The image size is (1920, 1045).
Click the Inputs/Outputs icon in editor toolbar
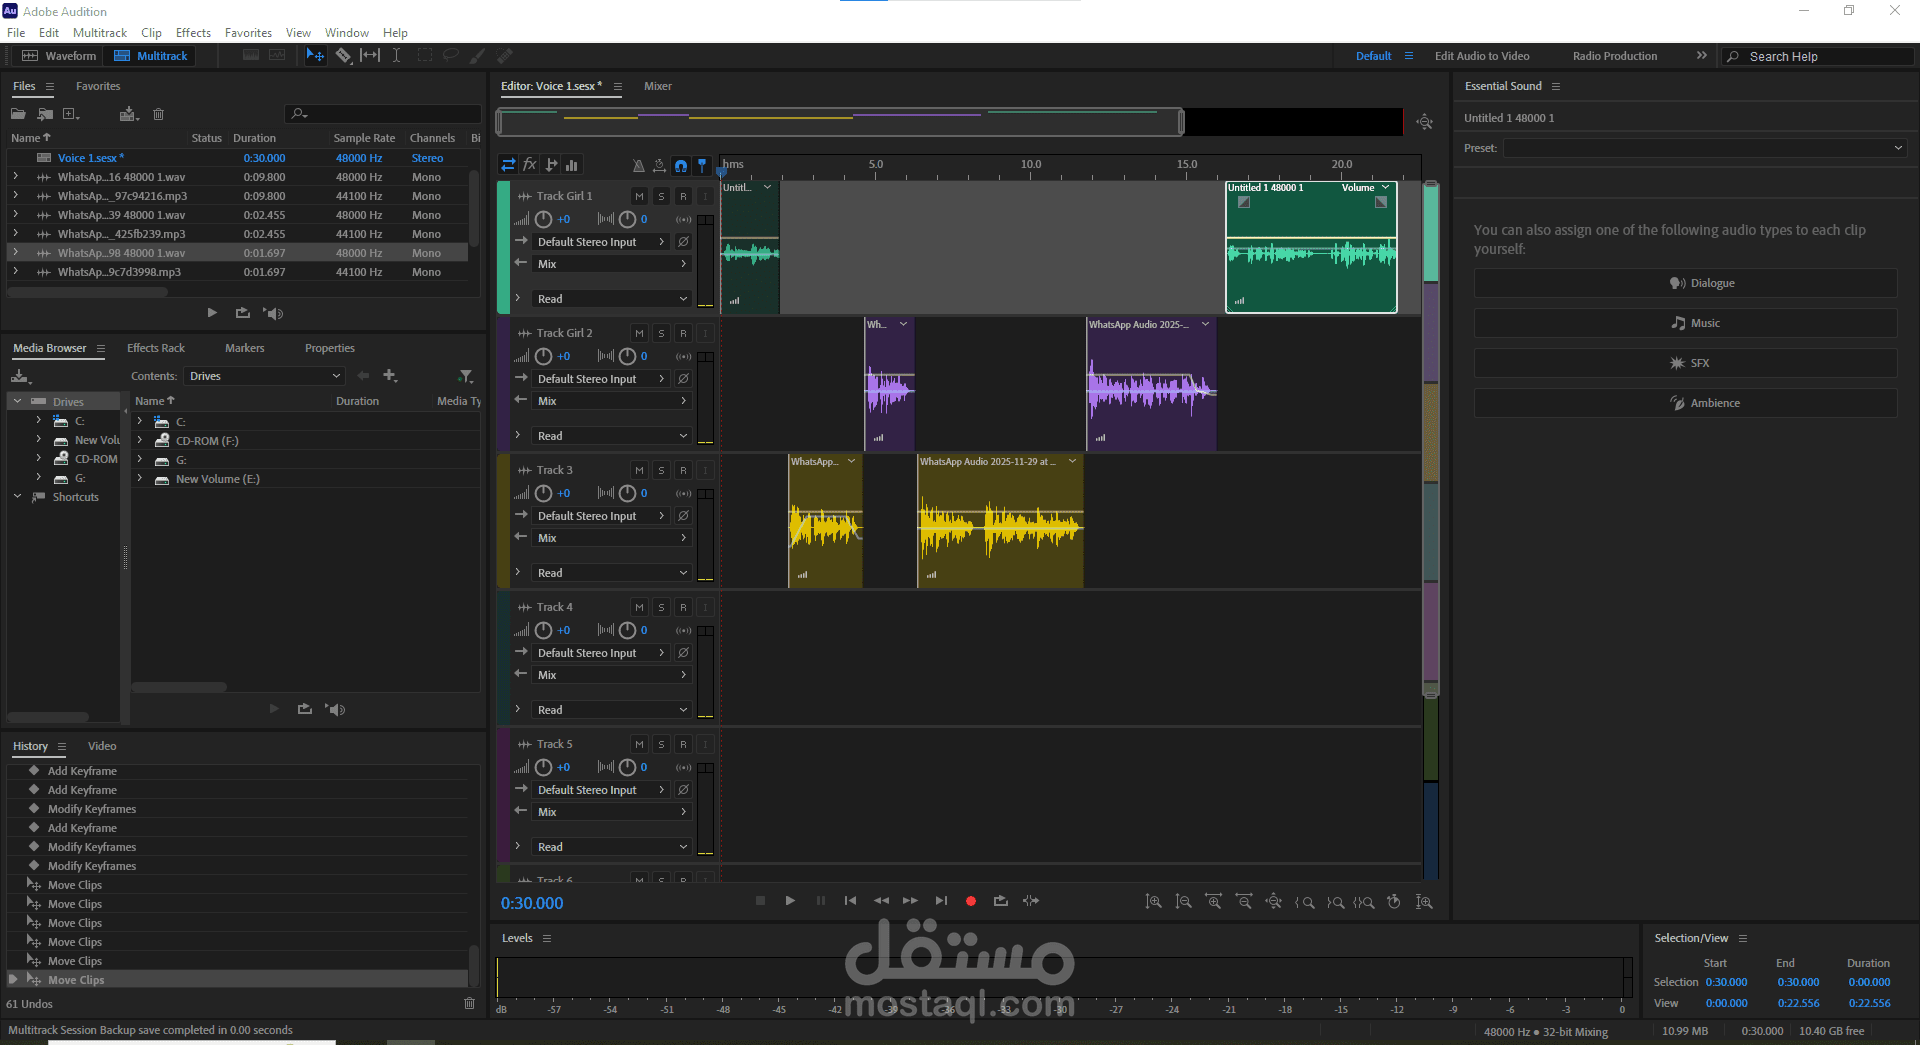coord(508,165)
